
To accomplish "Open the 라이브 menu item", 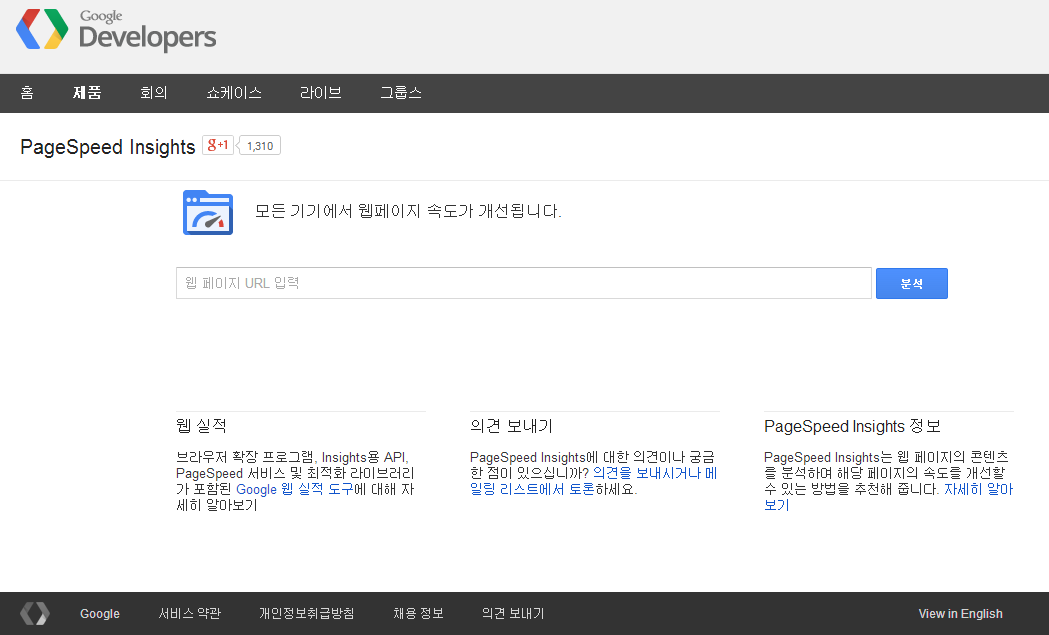I will pos(320,93).
